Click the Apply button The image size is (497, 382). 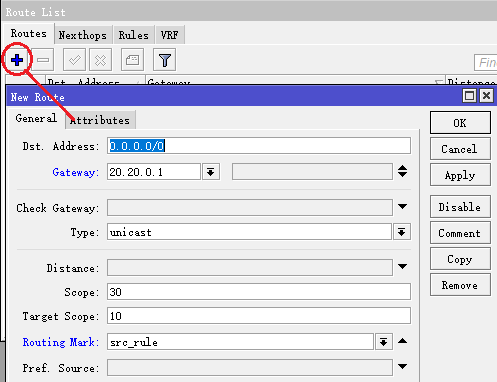[460, 175]
